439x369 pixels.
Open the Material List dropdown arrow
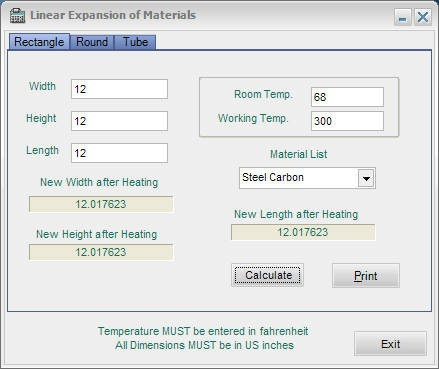pyautogui.click(x=366, y=178)
